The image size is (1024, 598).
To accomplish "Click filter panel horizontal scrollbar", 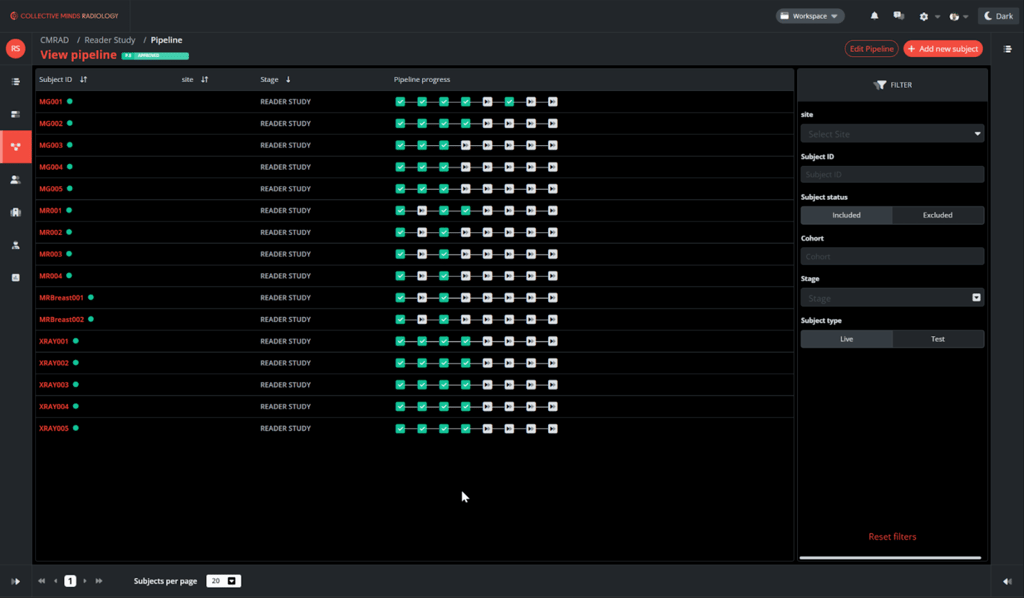I will click(890, 558).
